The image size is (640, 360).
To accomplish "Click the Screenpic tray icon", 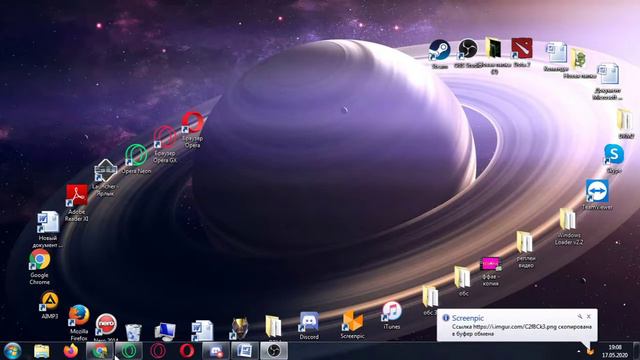I will coord(590,351).
